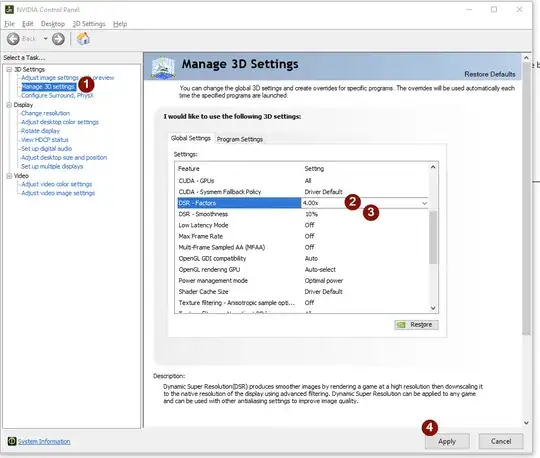Open the File menu
The height and width of the screenshot is (458, 540).
[9, 24]
